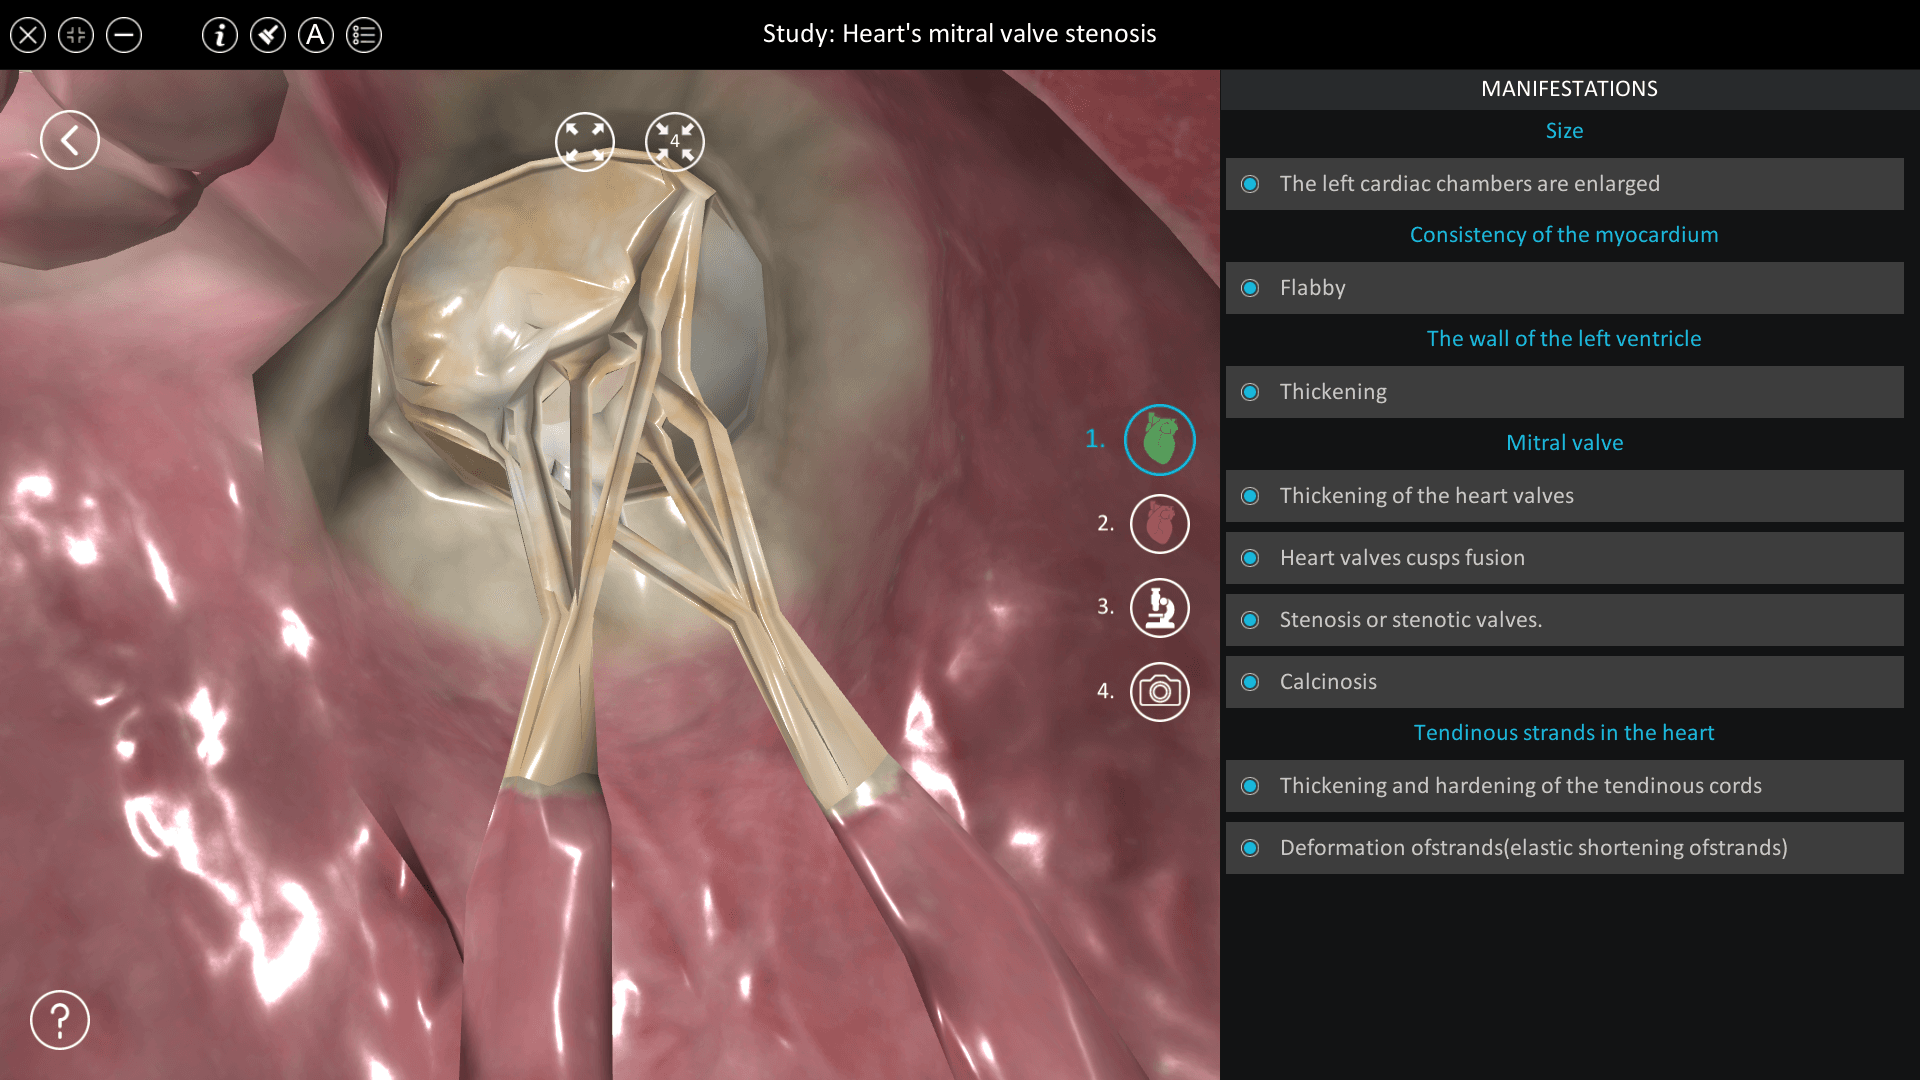The width and height of the screenshot is (1920, 1080).
Task: Open the camera snapshot icon (4)
Action: point(1160,692)
